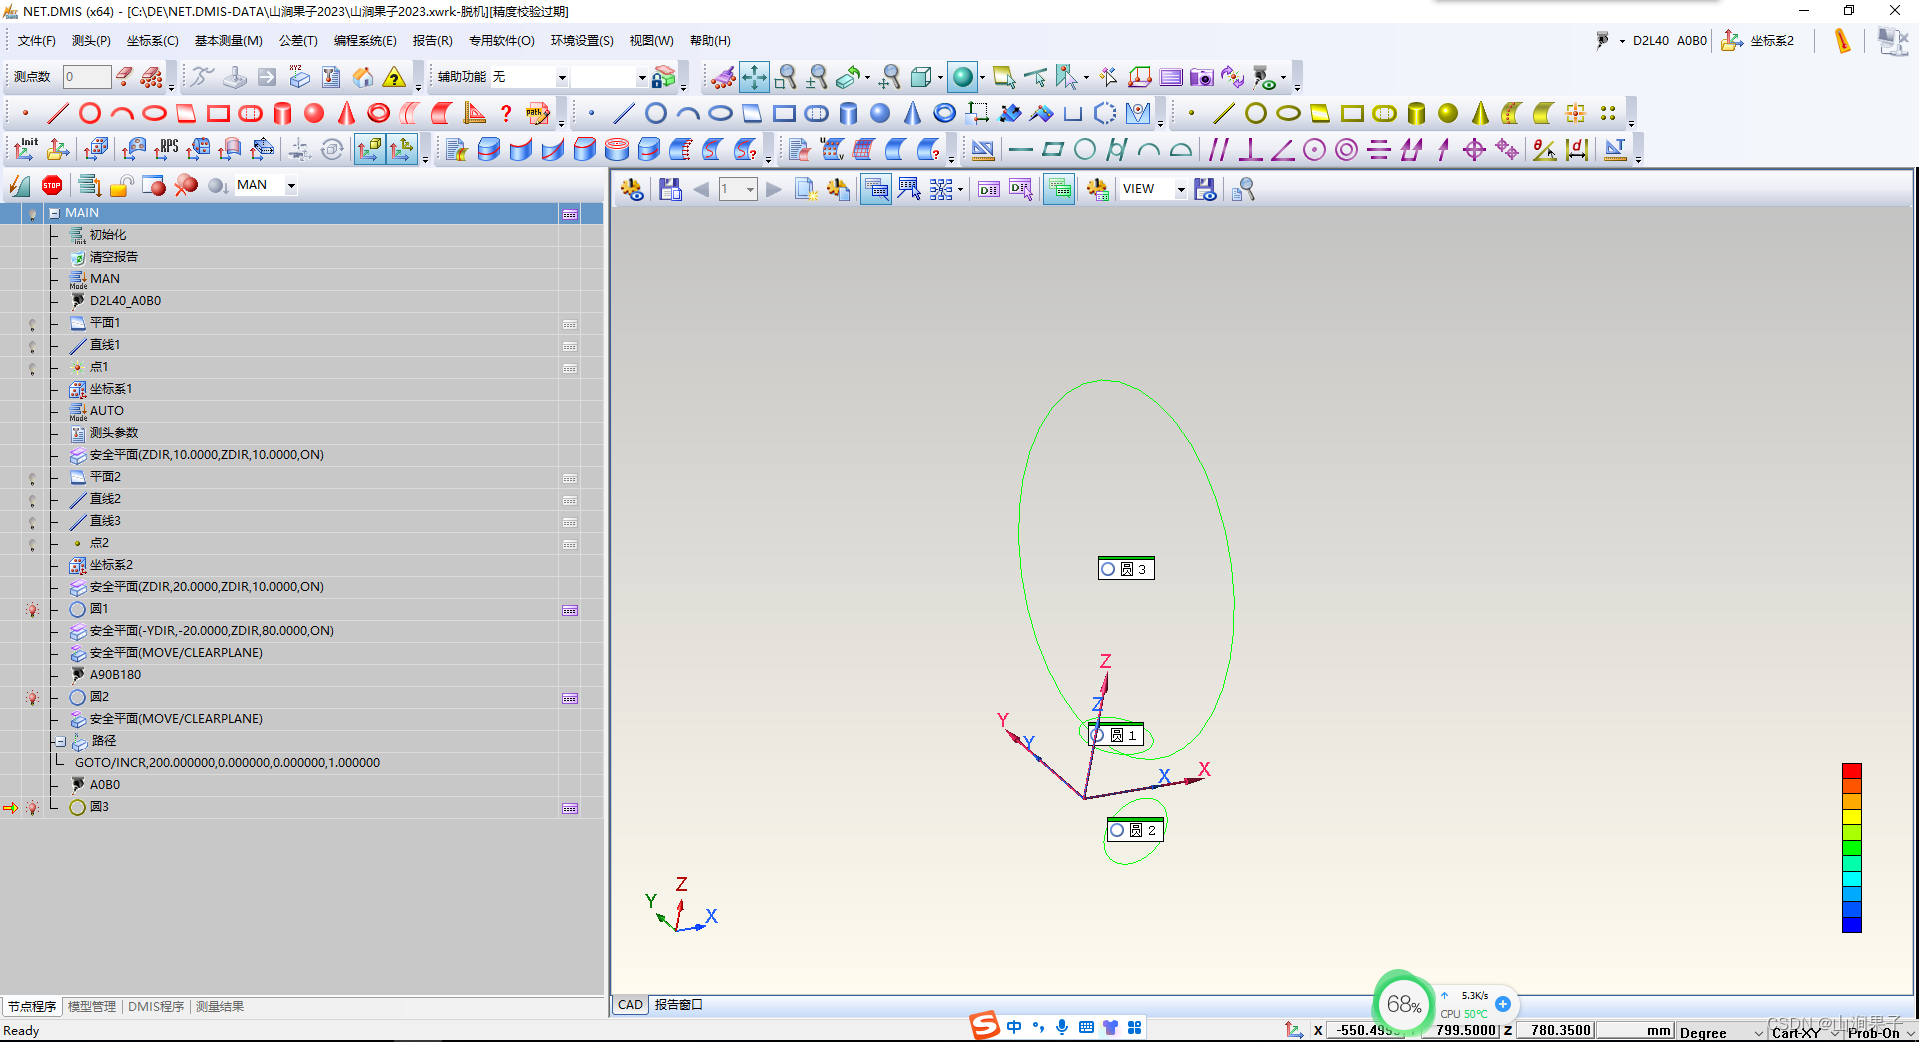Collapse the MAIN program node
This screenshot has width=1919, height=1042.
pos(54,213)
